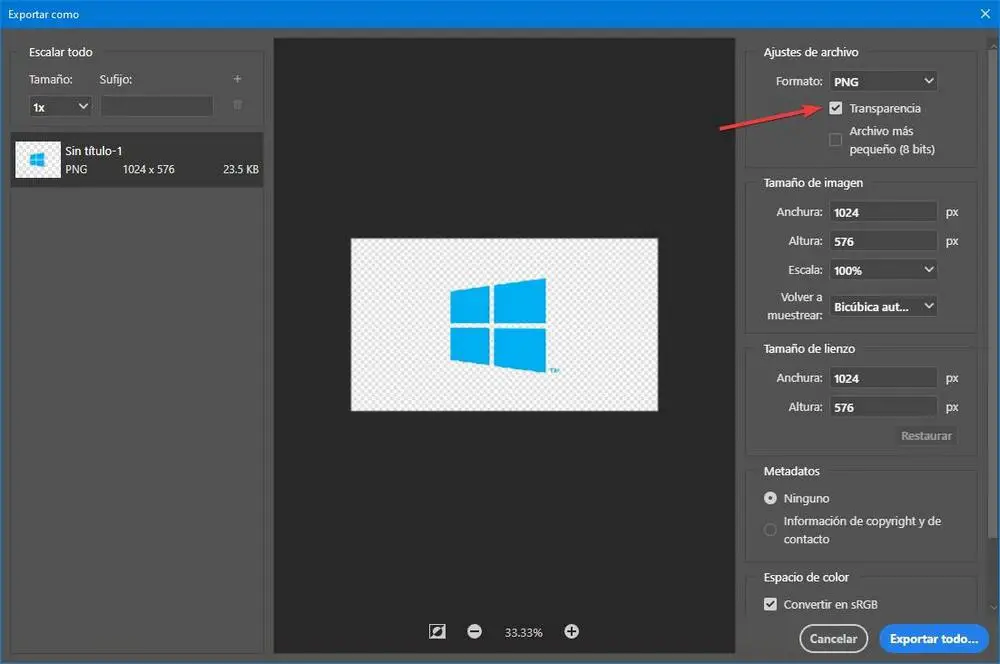
Task: Click the Exportar todo button
Action: [x=934, y=638]
